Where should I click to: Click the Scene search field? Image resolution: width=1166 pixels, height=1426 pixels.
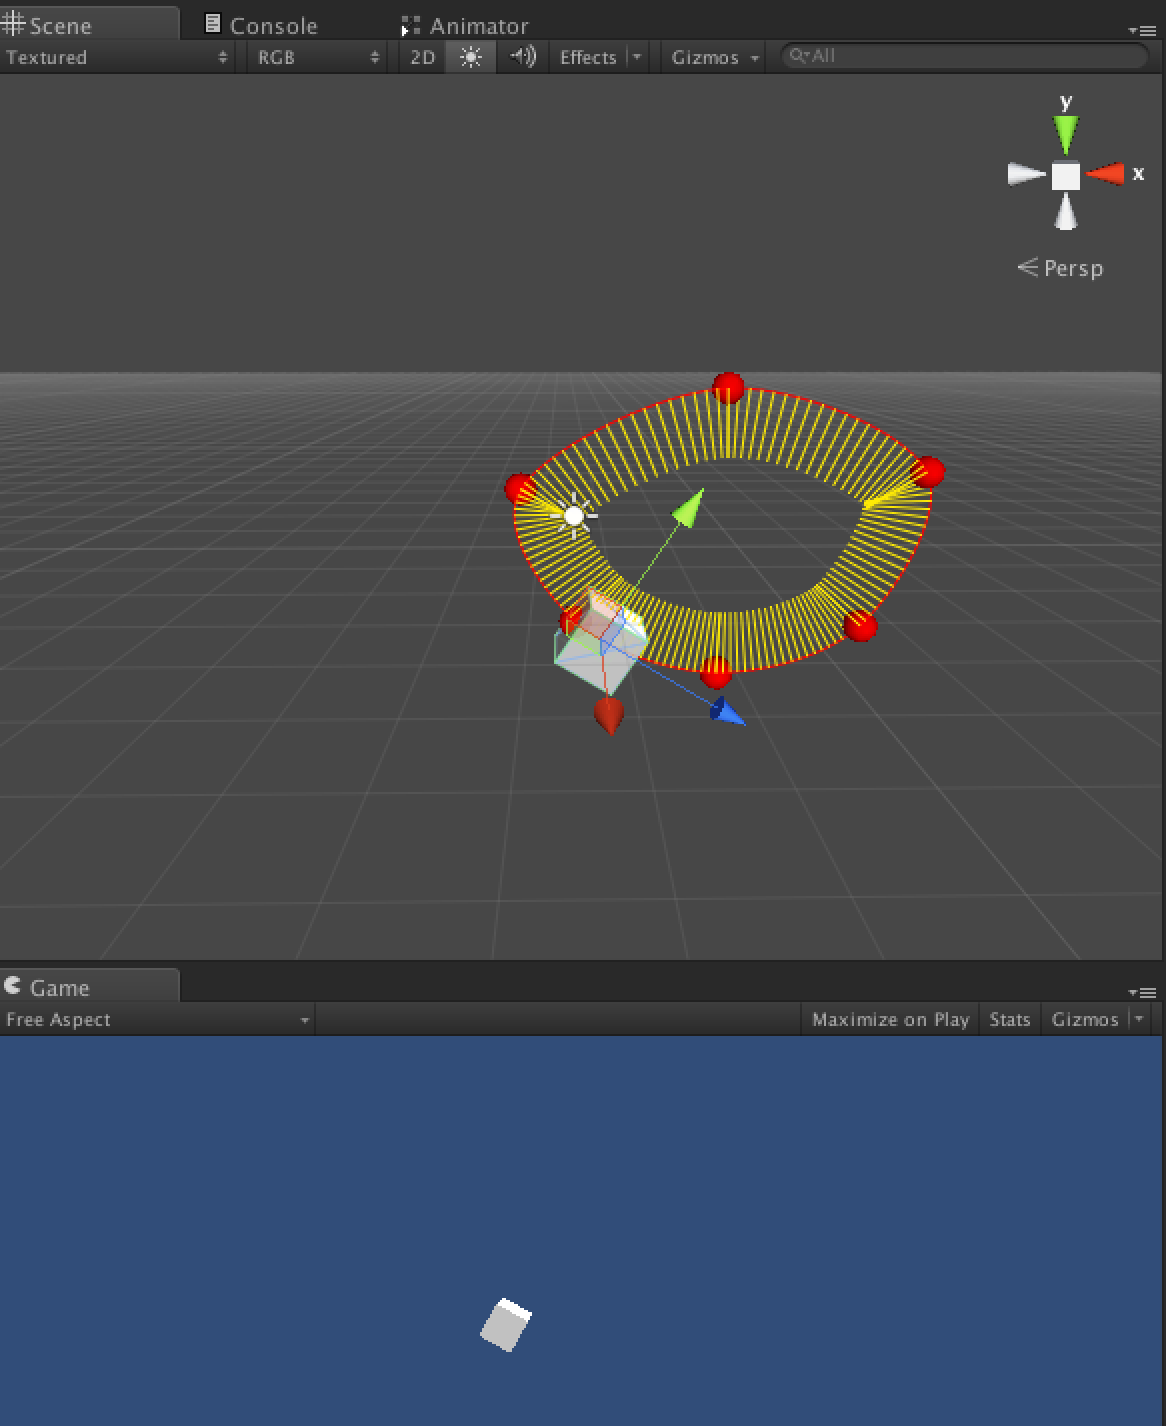964,56
